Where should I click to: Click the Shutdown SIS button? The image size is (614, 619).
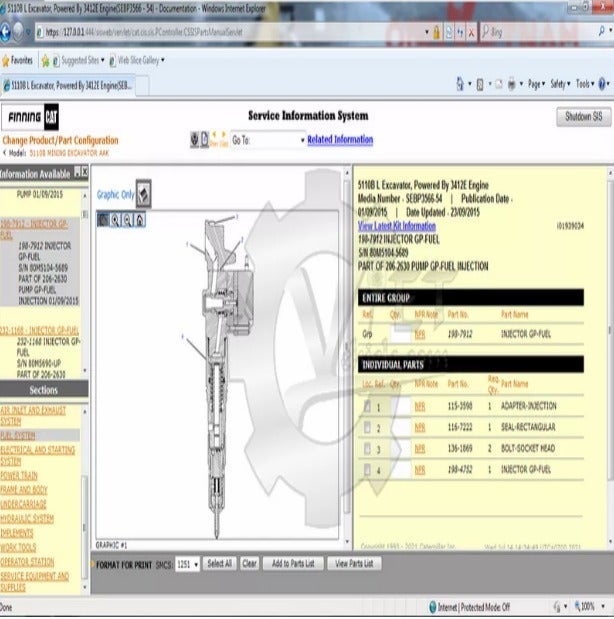pos(584,116)
